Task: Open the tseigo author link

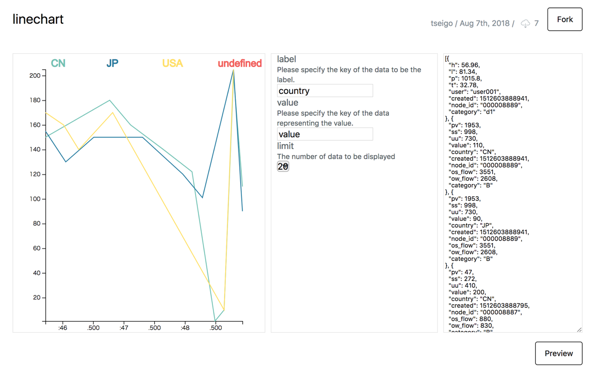Action: coord(442,23)
